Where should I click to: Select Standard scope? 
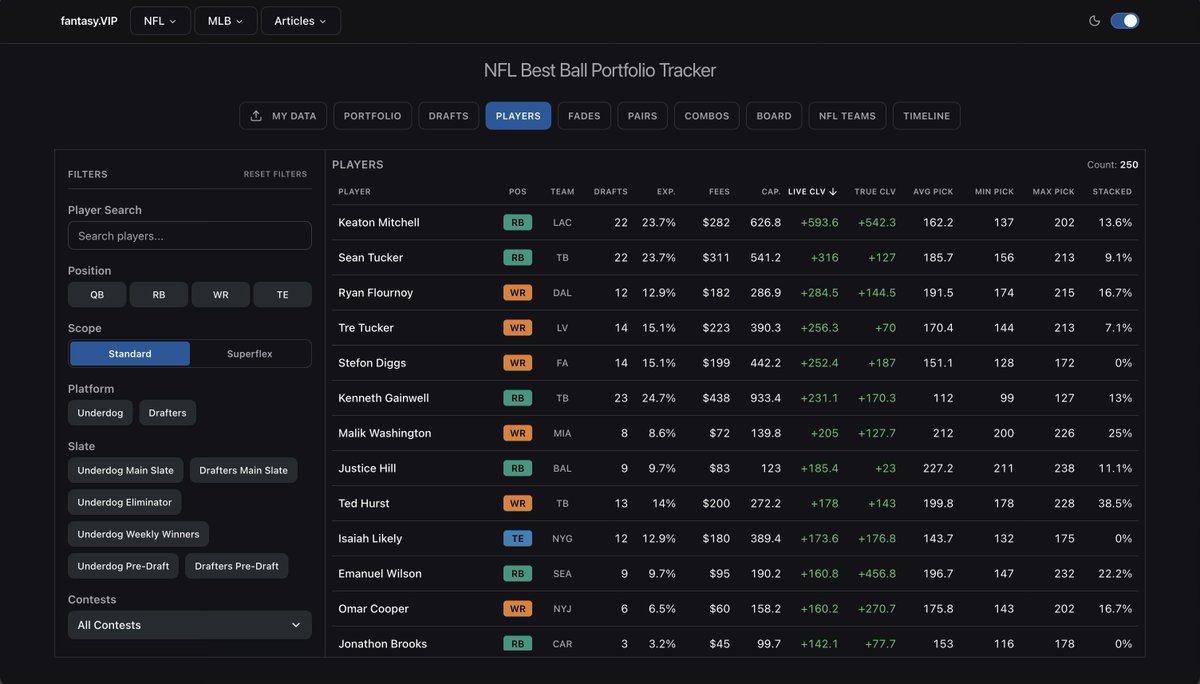(130, 354)
